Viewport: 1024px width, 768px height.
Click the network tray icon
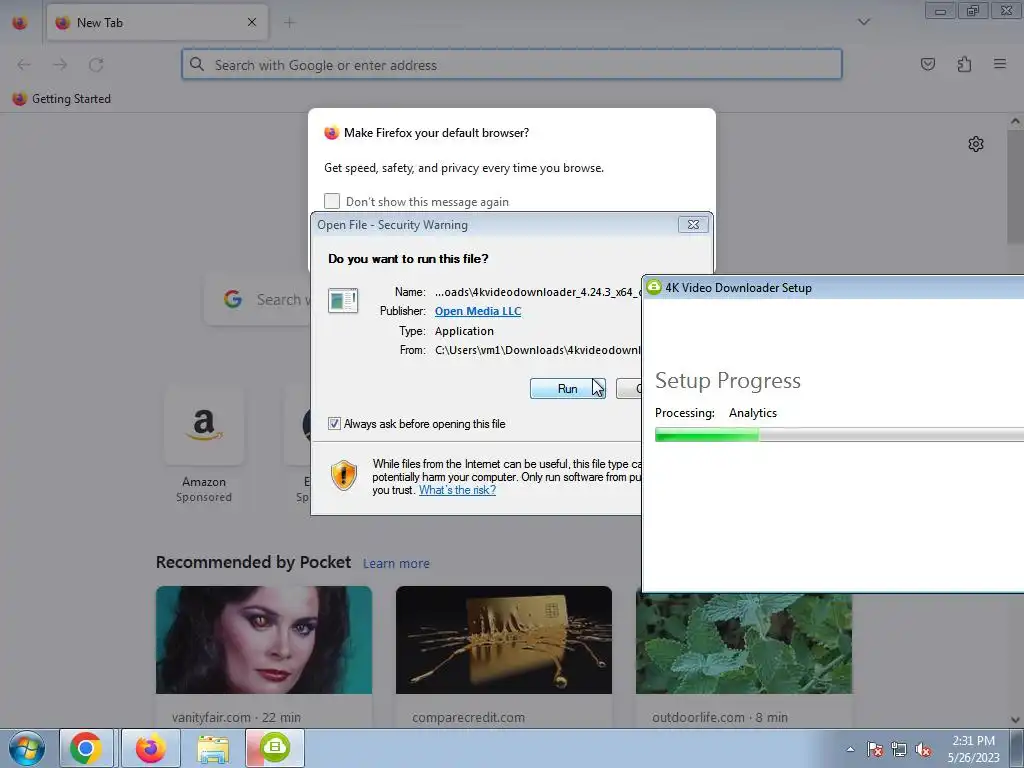coord(899,749)
